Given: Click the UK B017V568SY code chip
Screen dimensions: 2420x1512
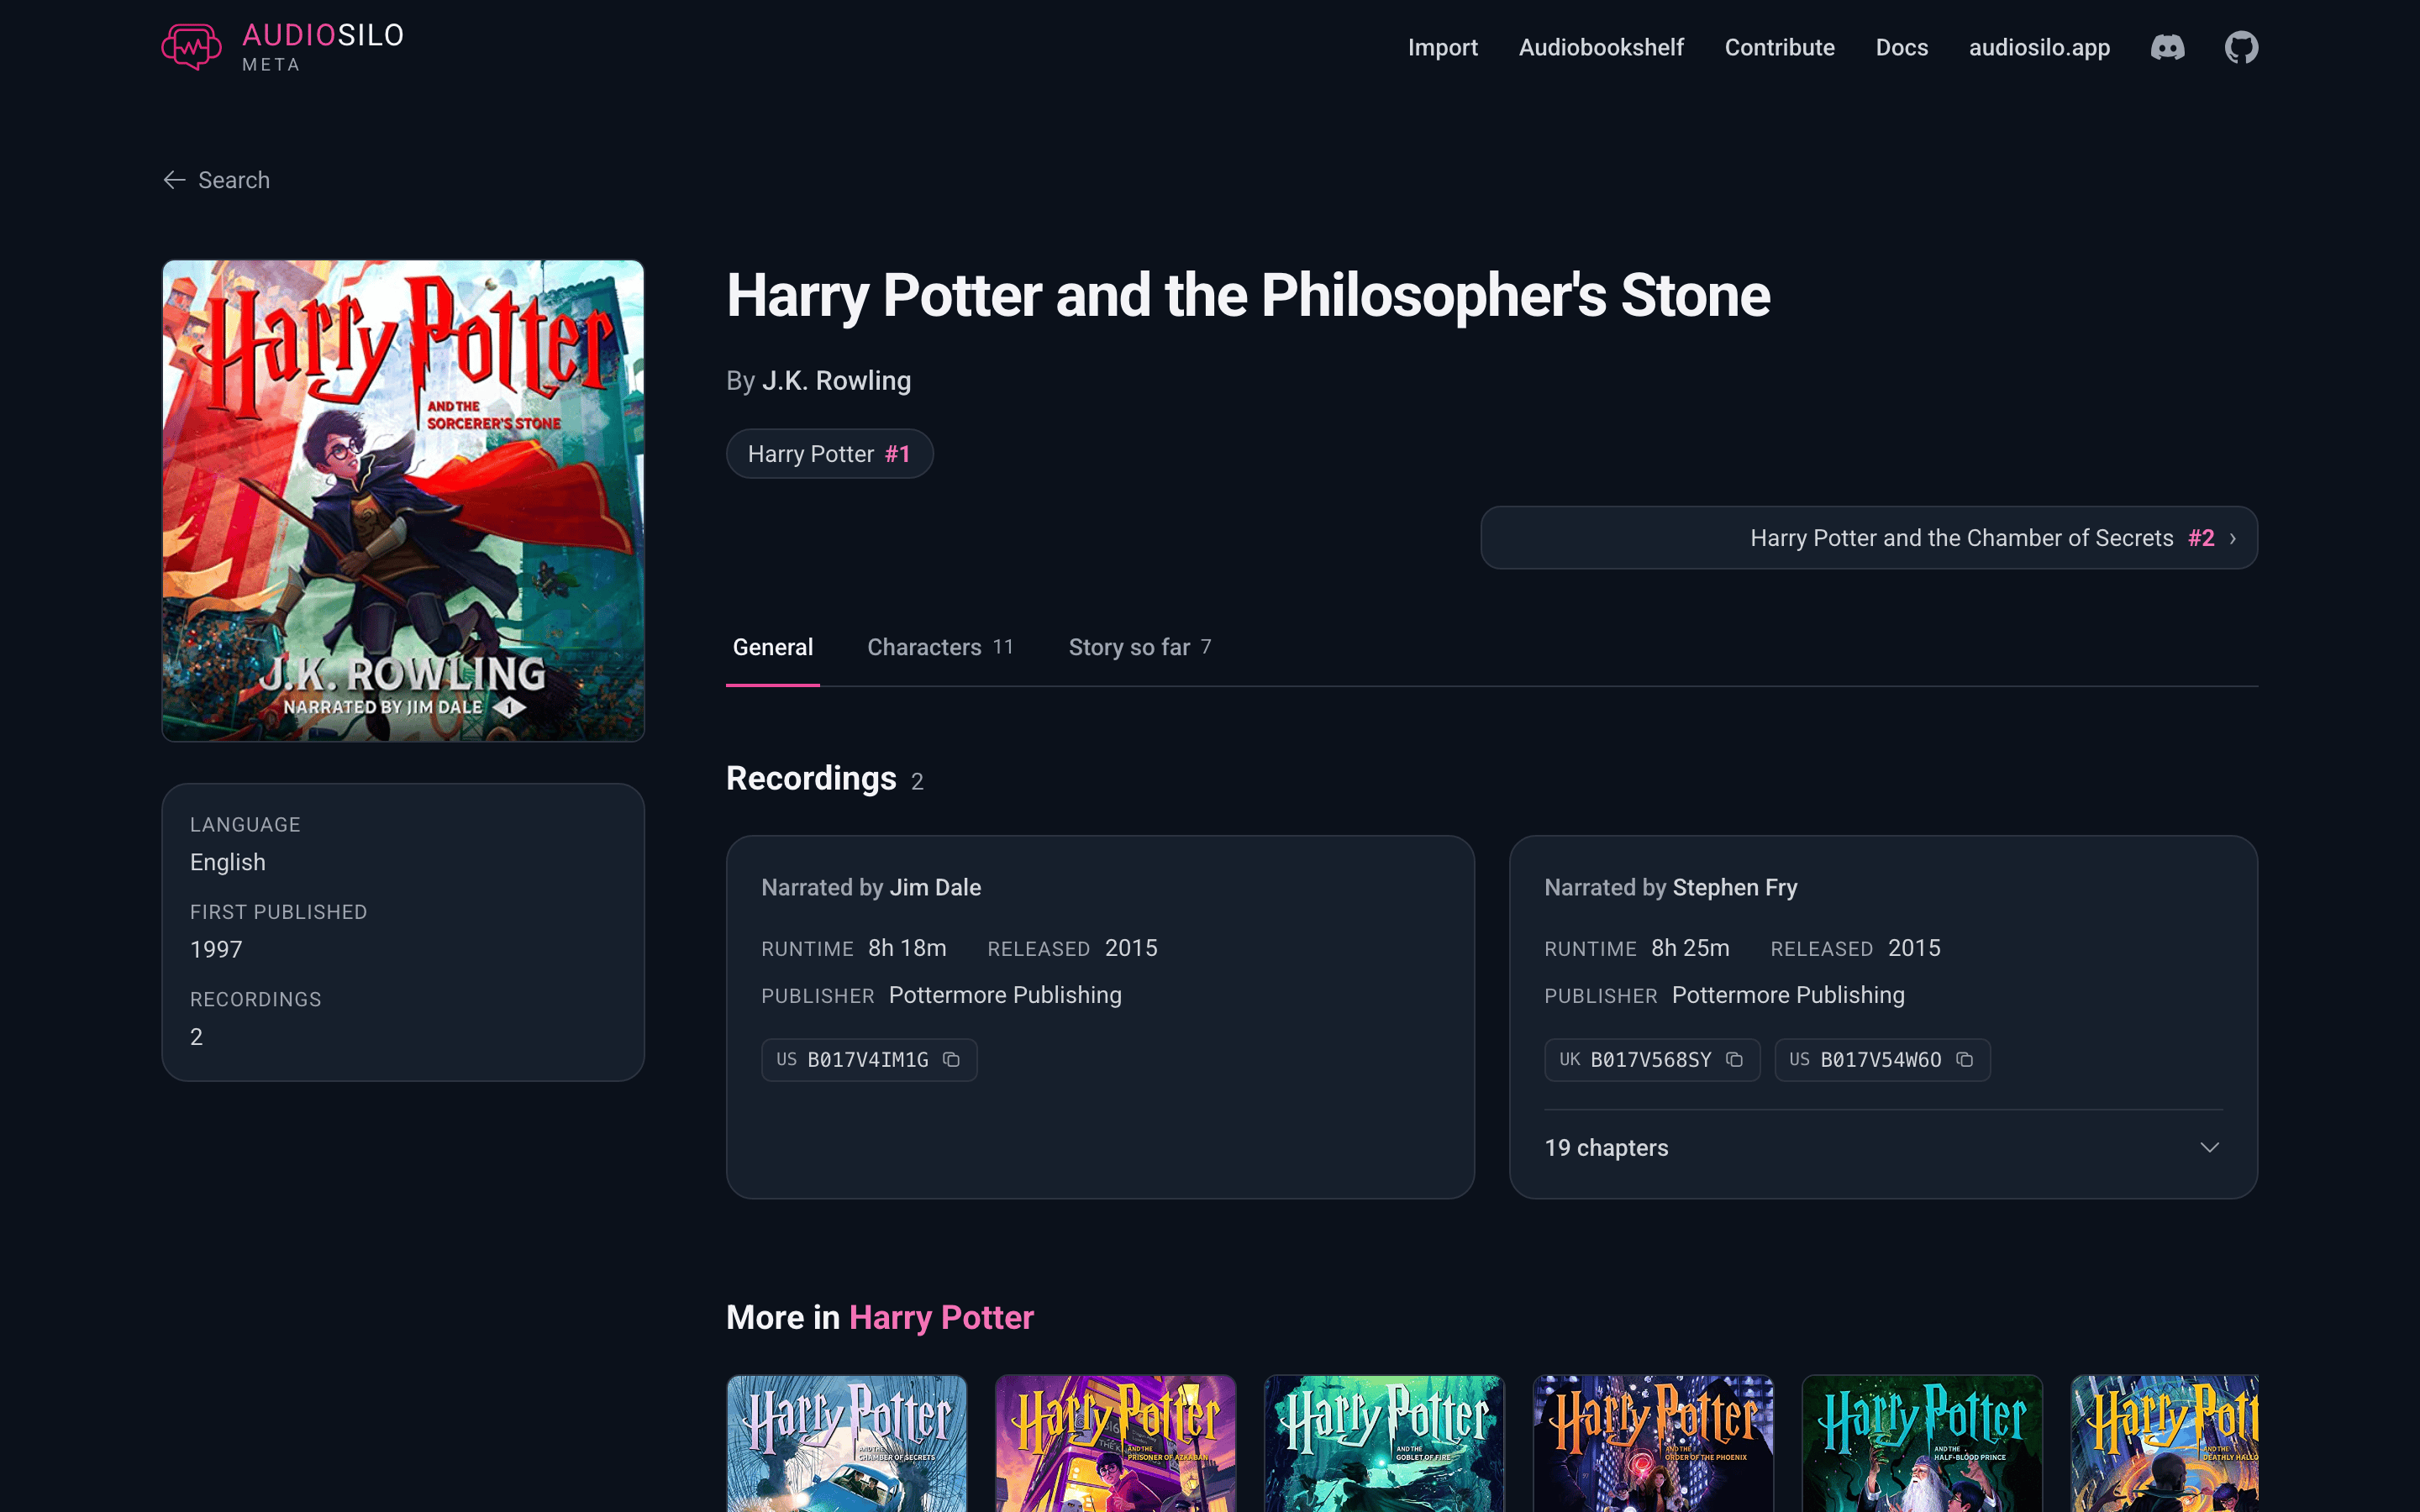Looking at the screenshot, I should 1652,1059.
